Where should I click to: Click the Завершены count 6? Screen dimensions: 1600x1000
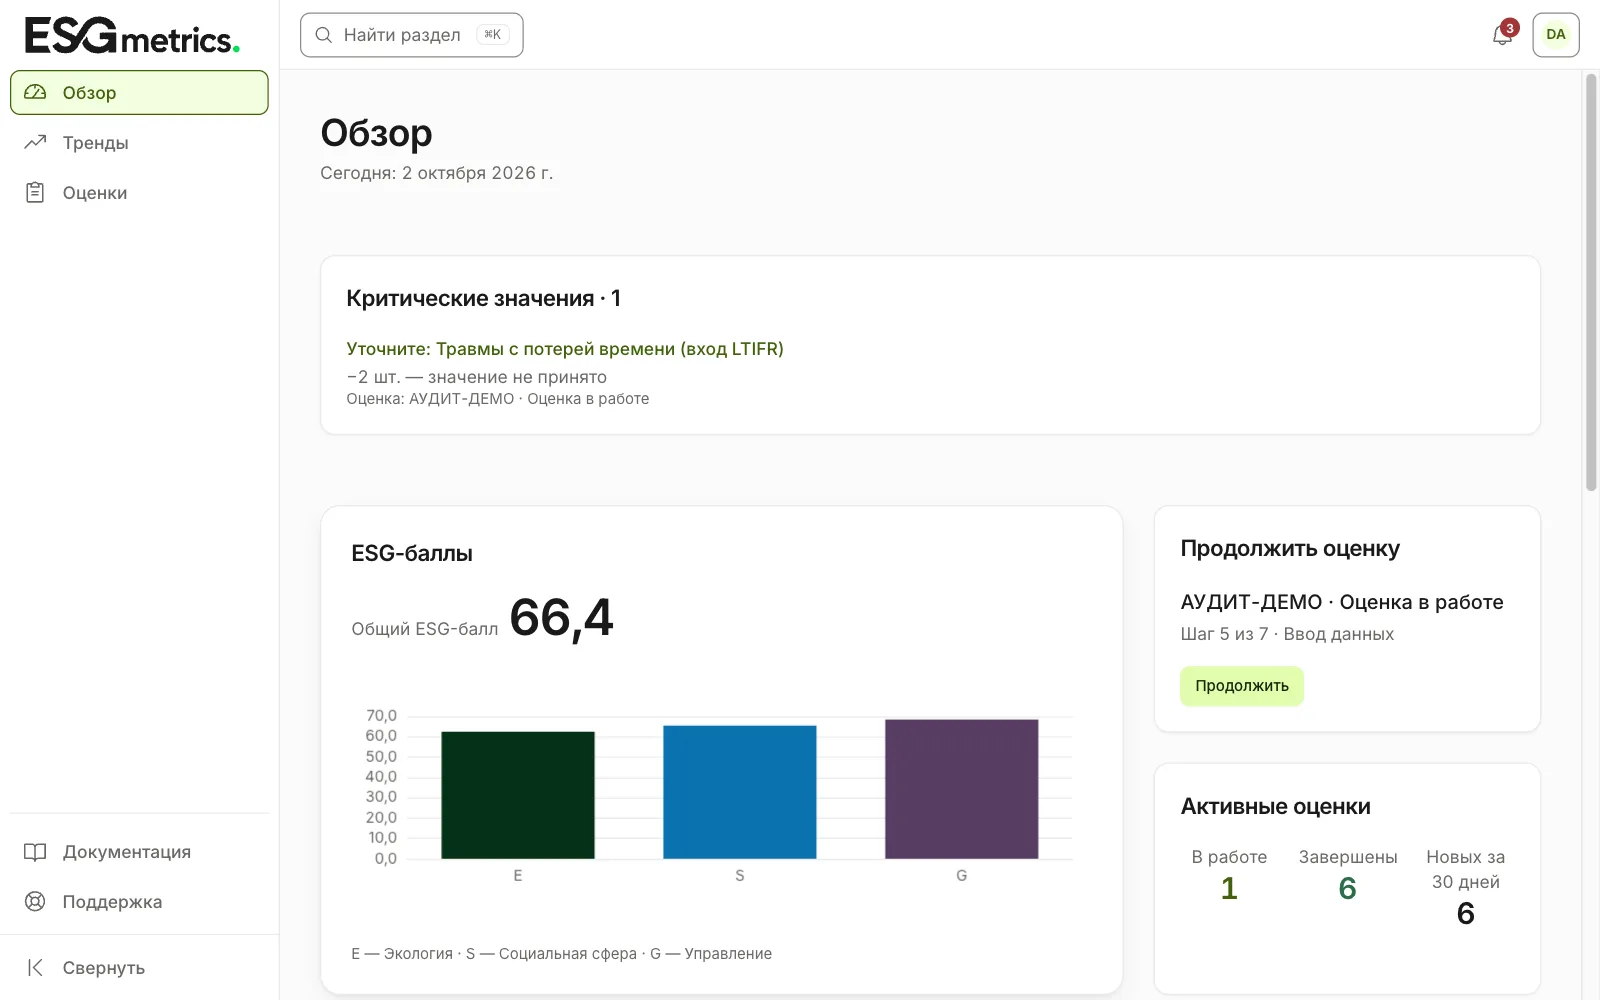1348,889
